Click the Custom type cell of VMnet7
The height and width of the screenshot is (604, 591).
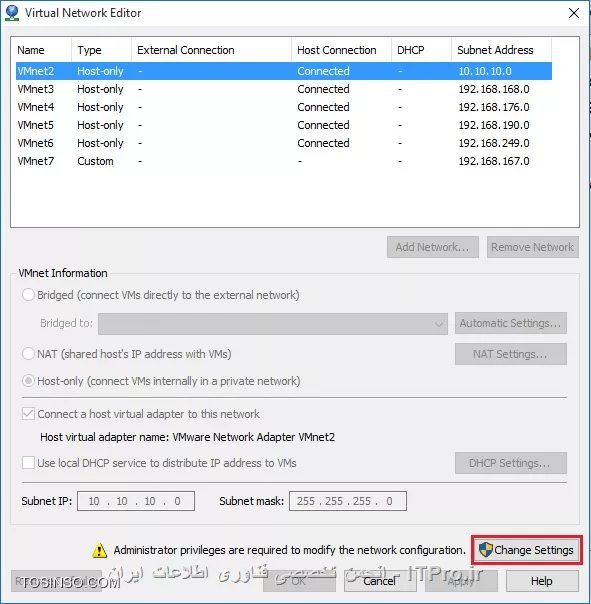(x=95, y=161)
